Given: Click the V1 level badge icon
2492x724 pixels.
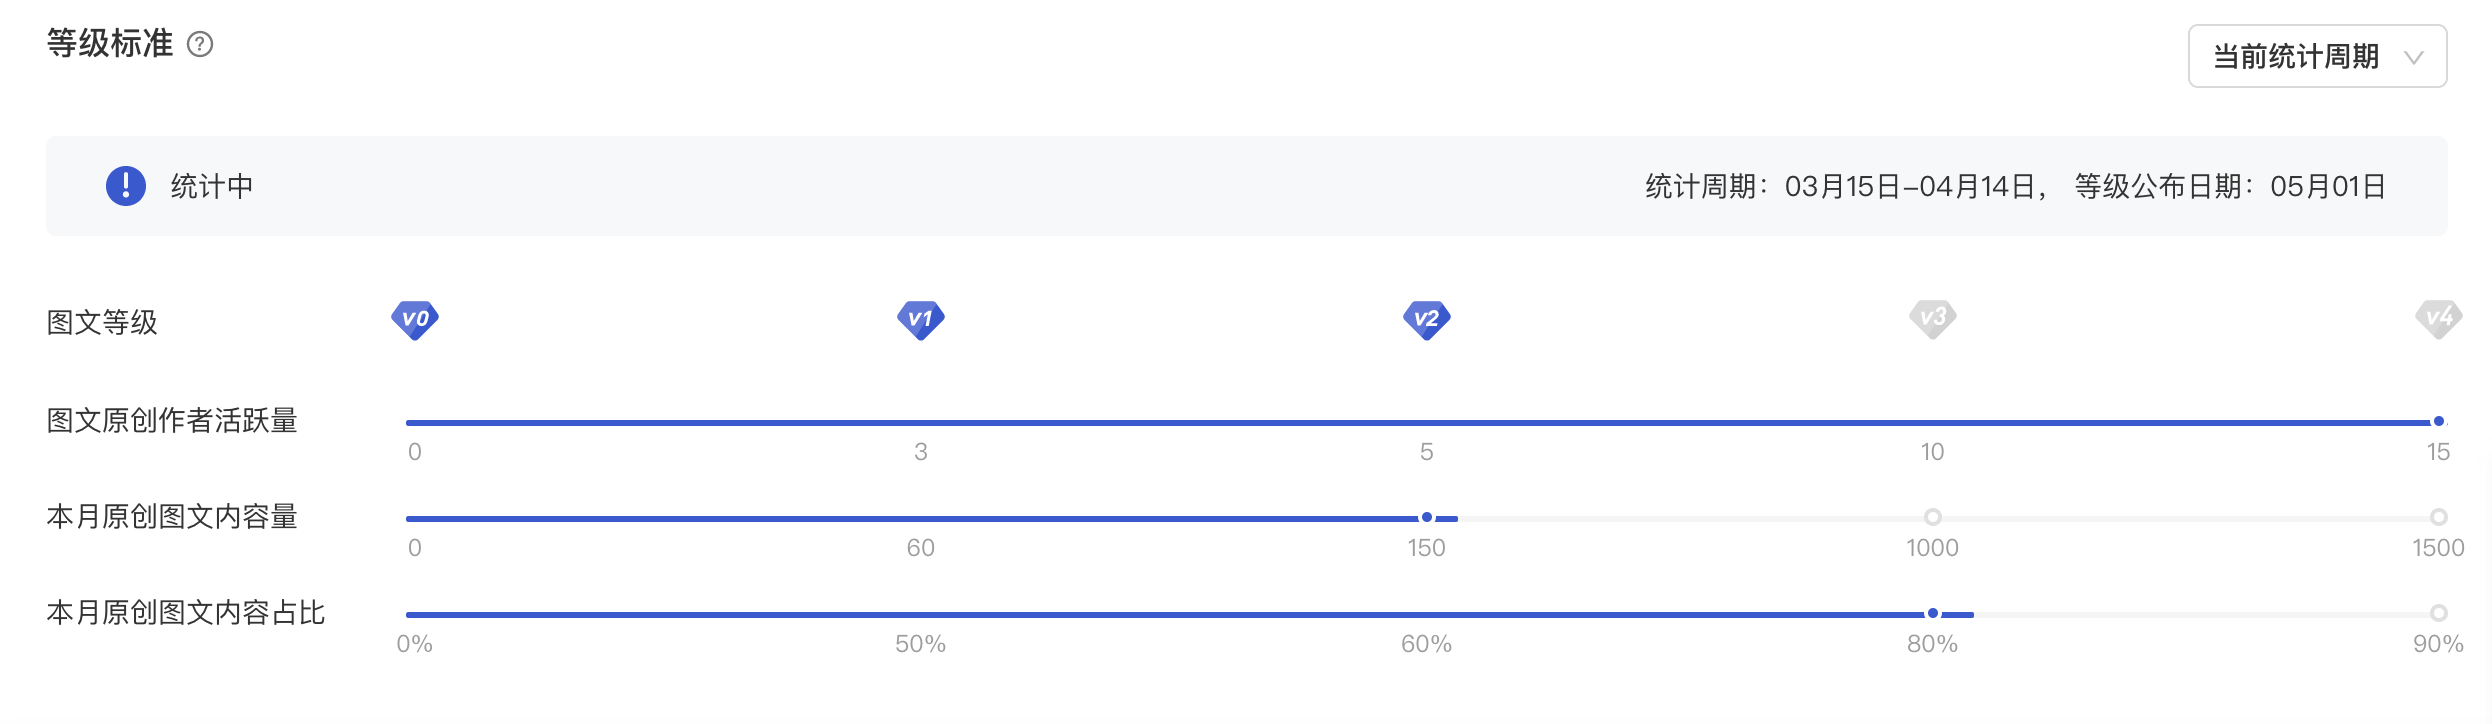Looking at the screenshot, I should click(x=921, y=320).
